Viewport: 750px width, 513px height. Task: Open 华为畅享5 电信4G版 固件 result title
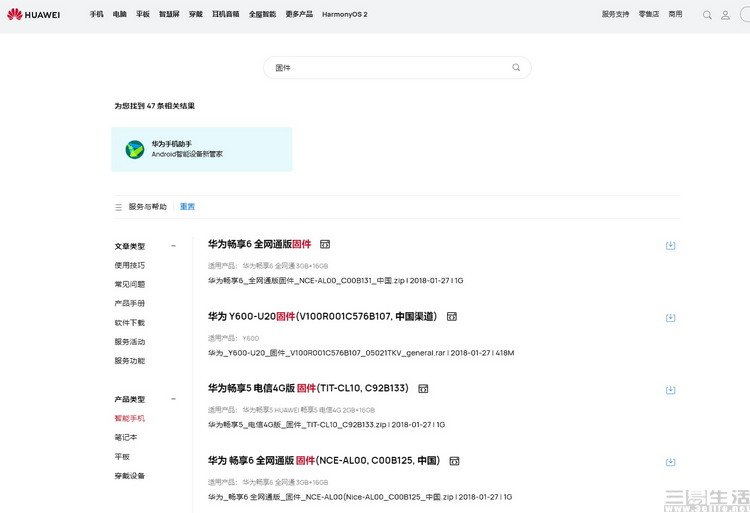point(308,388)
